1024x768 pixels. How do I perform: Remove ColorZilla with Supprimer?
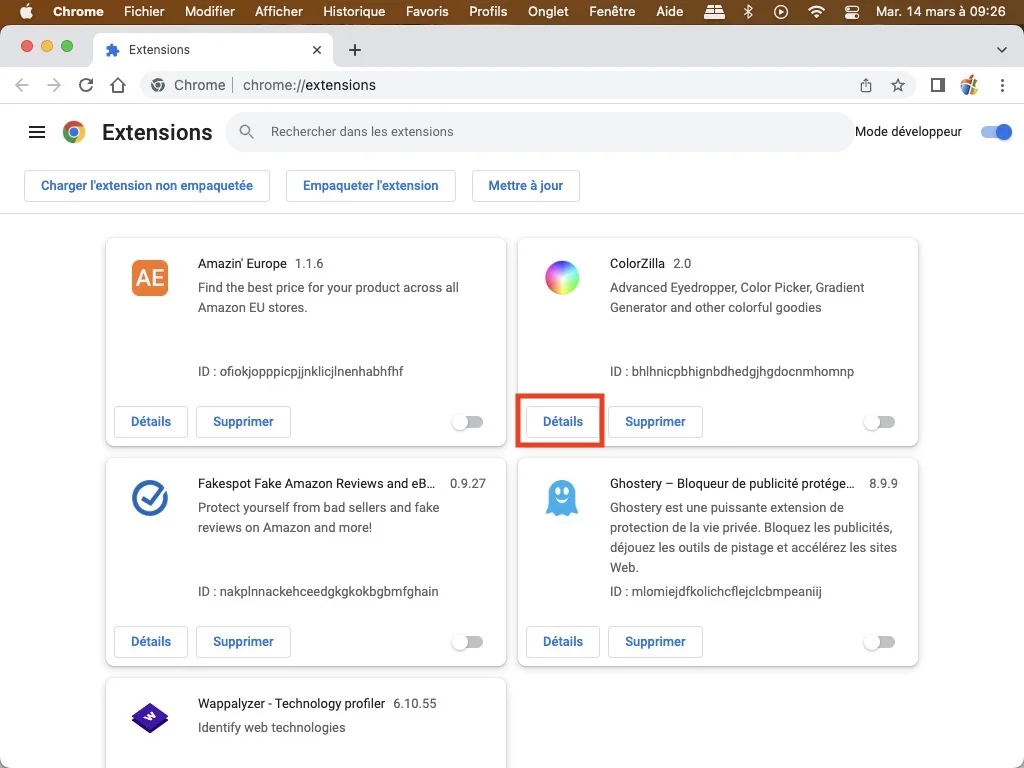tap(655, 422)
